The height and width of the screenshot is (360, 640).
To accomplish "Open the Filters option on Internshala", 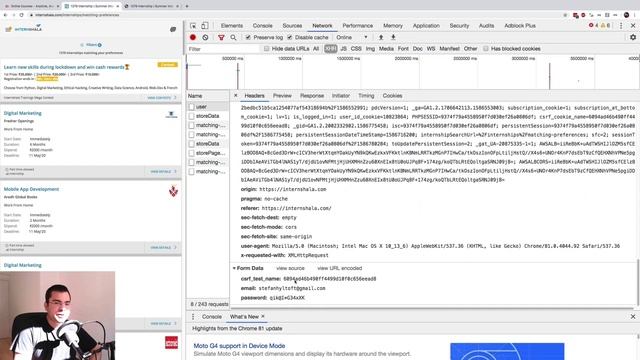I will coord(91,45).
